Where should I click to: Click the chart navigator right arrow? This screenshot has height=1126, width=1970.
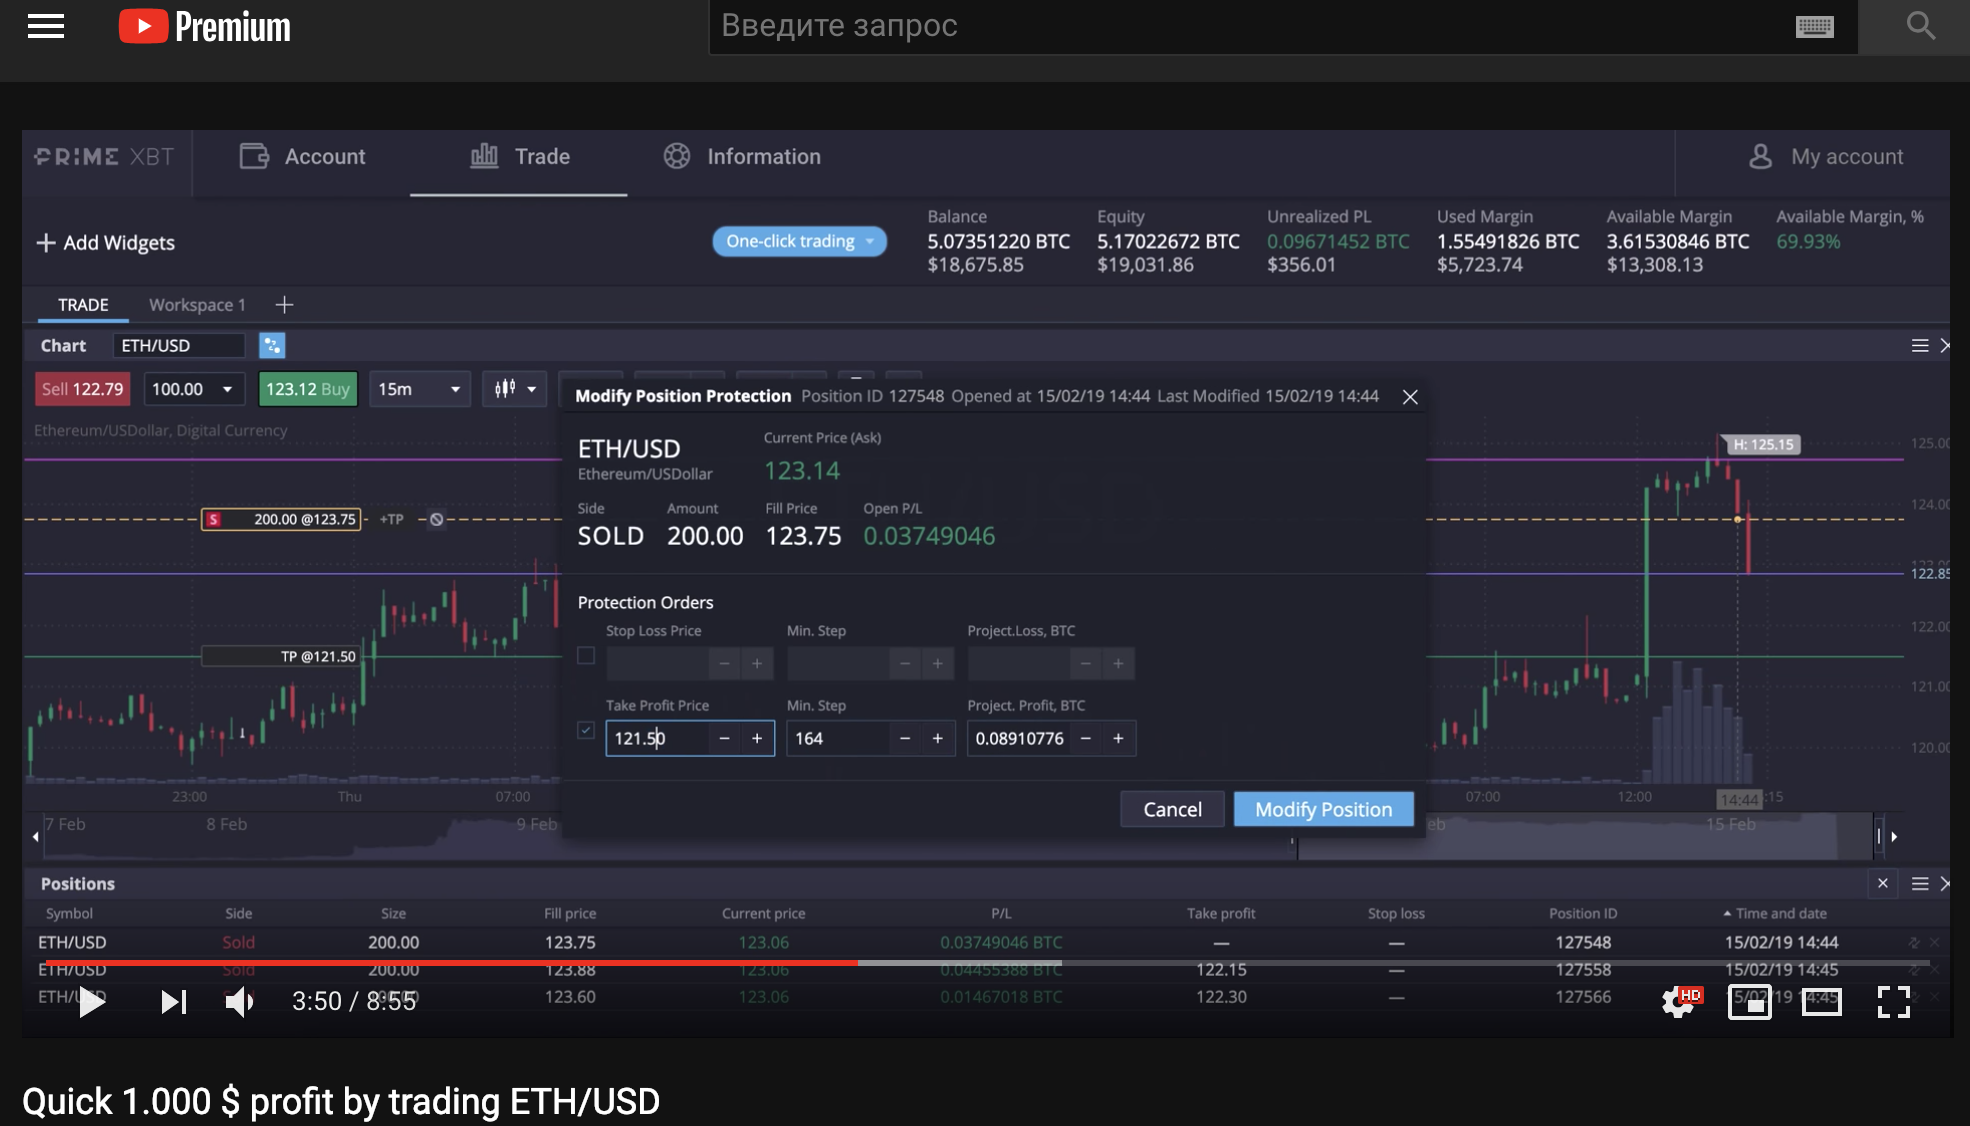tap(1894, 836)
